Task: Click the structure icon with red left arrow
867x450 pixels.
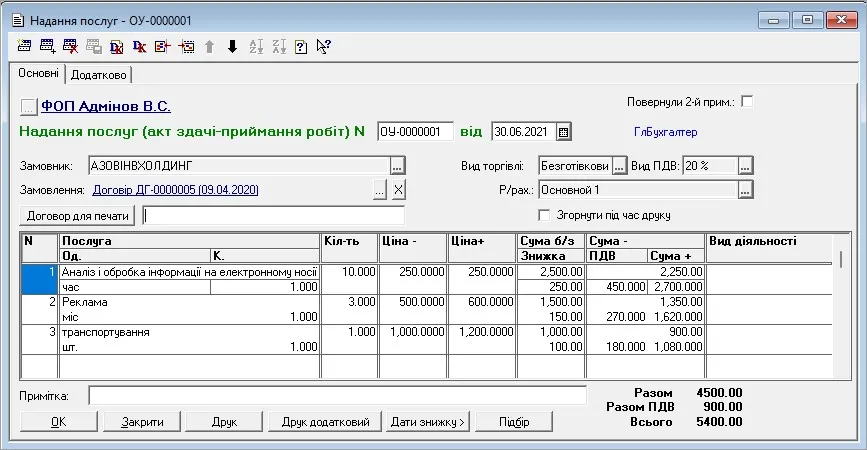Action: pos(163,46)
